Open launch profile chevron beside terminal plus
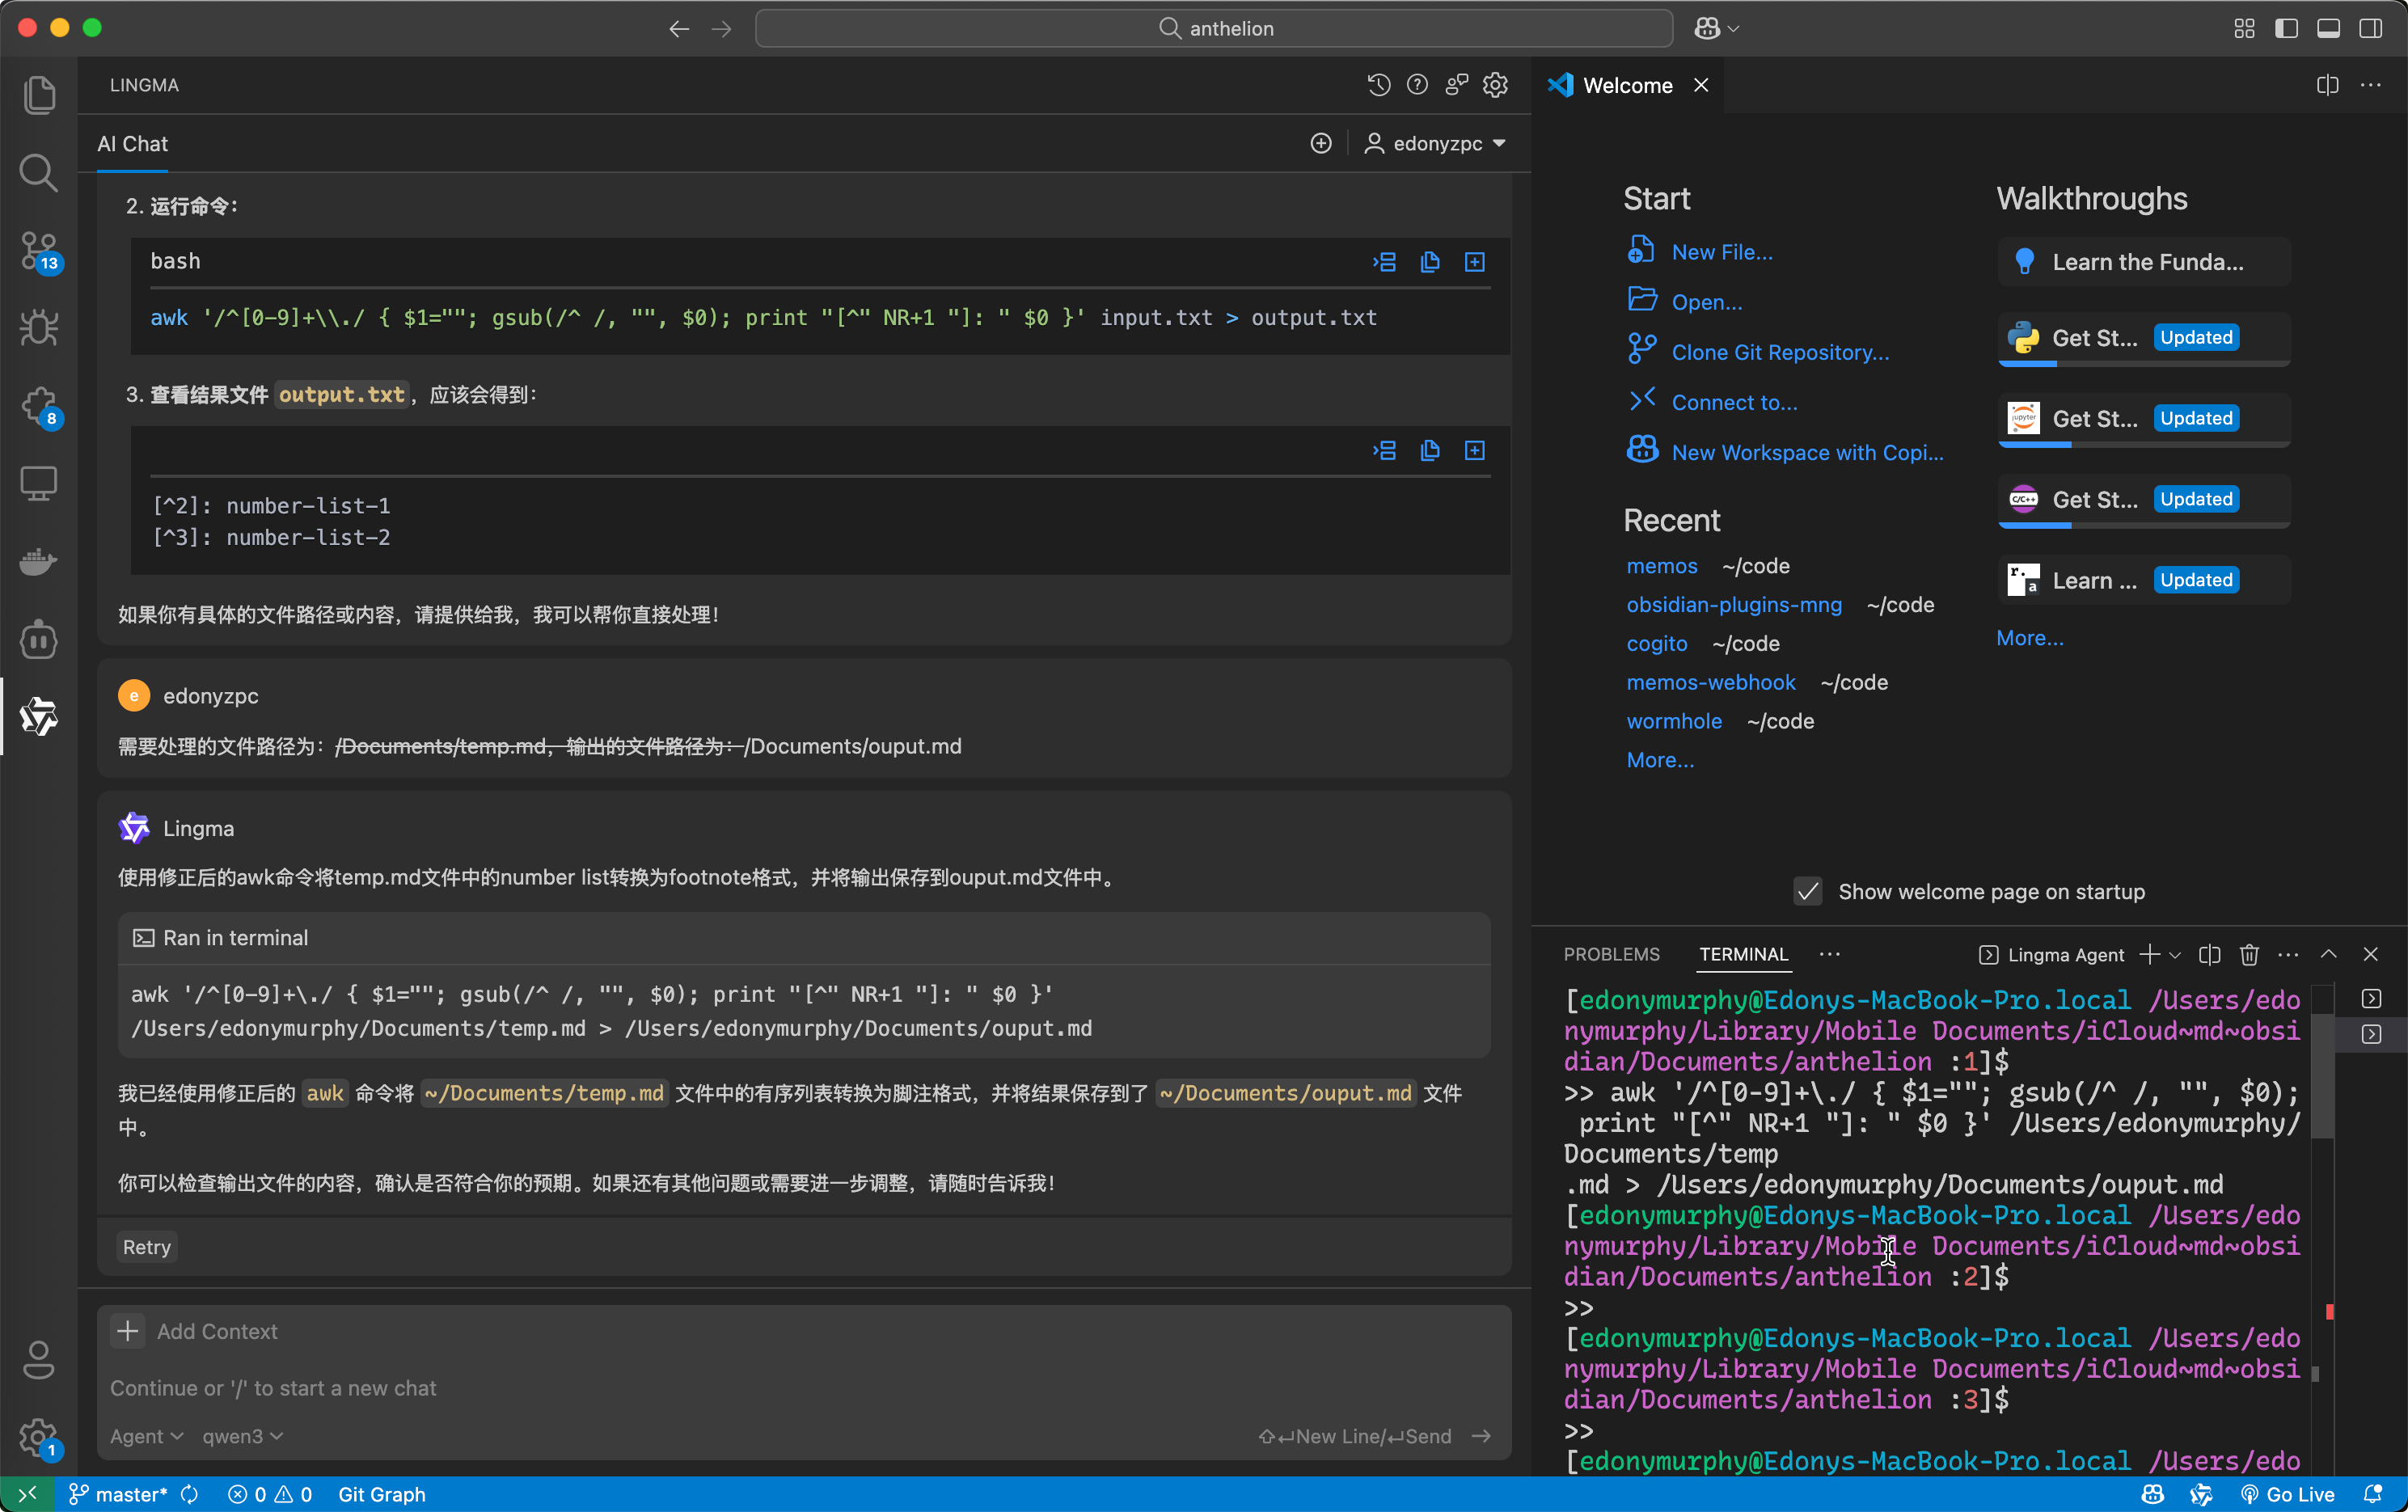The height and width of the screenshot is (1512, 2408). (2175, 955)
